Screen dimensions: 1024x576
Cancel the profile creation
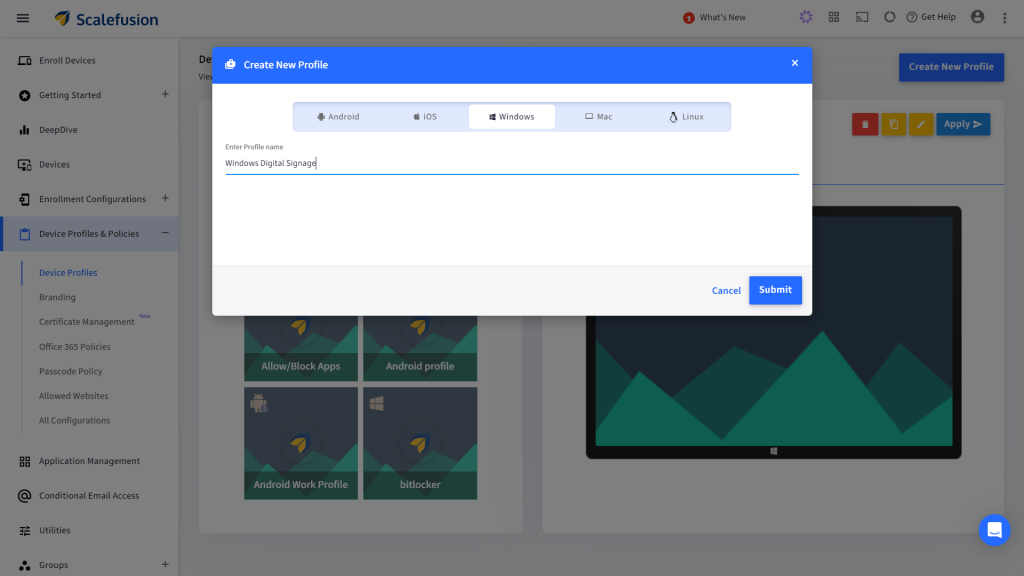click(x=726, y=291)
